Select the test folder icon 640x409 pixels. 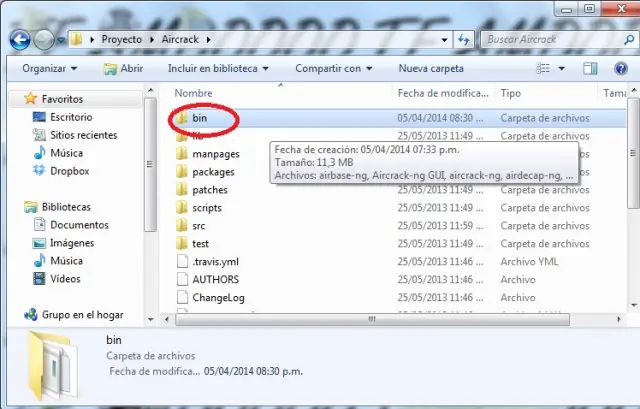182,243
